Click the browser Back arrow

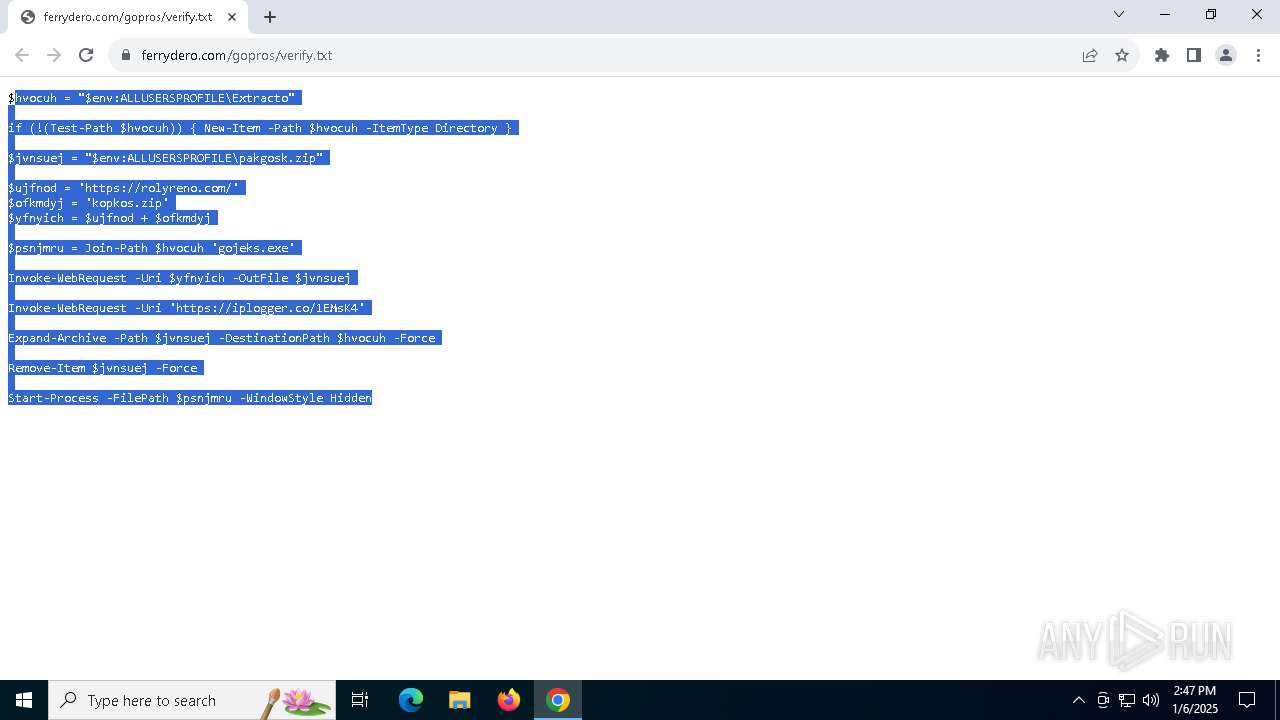tap(22, 55)
